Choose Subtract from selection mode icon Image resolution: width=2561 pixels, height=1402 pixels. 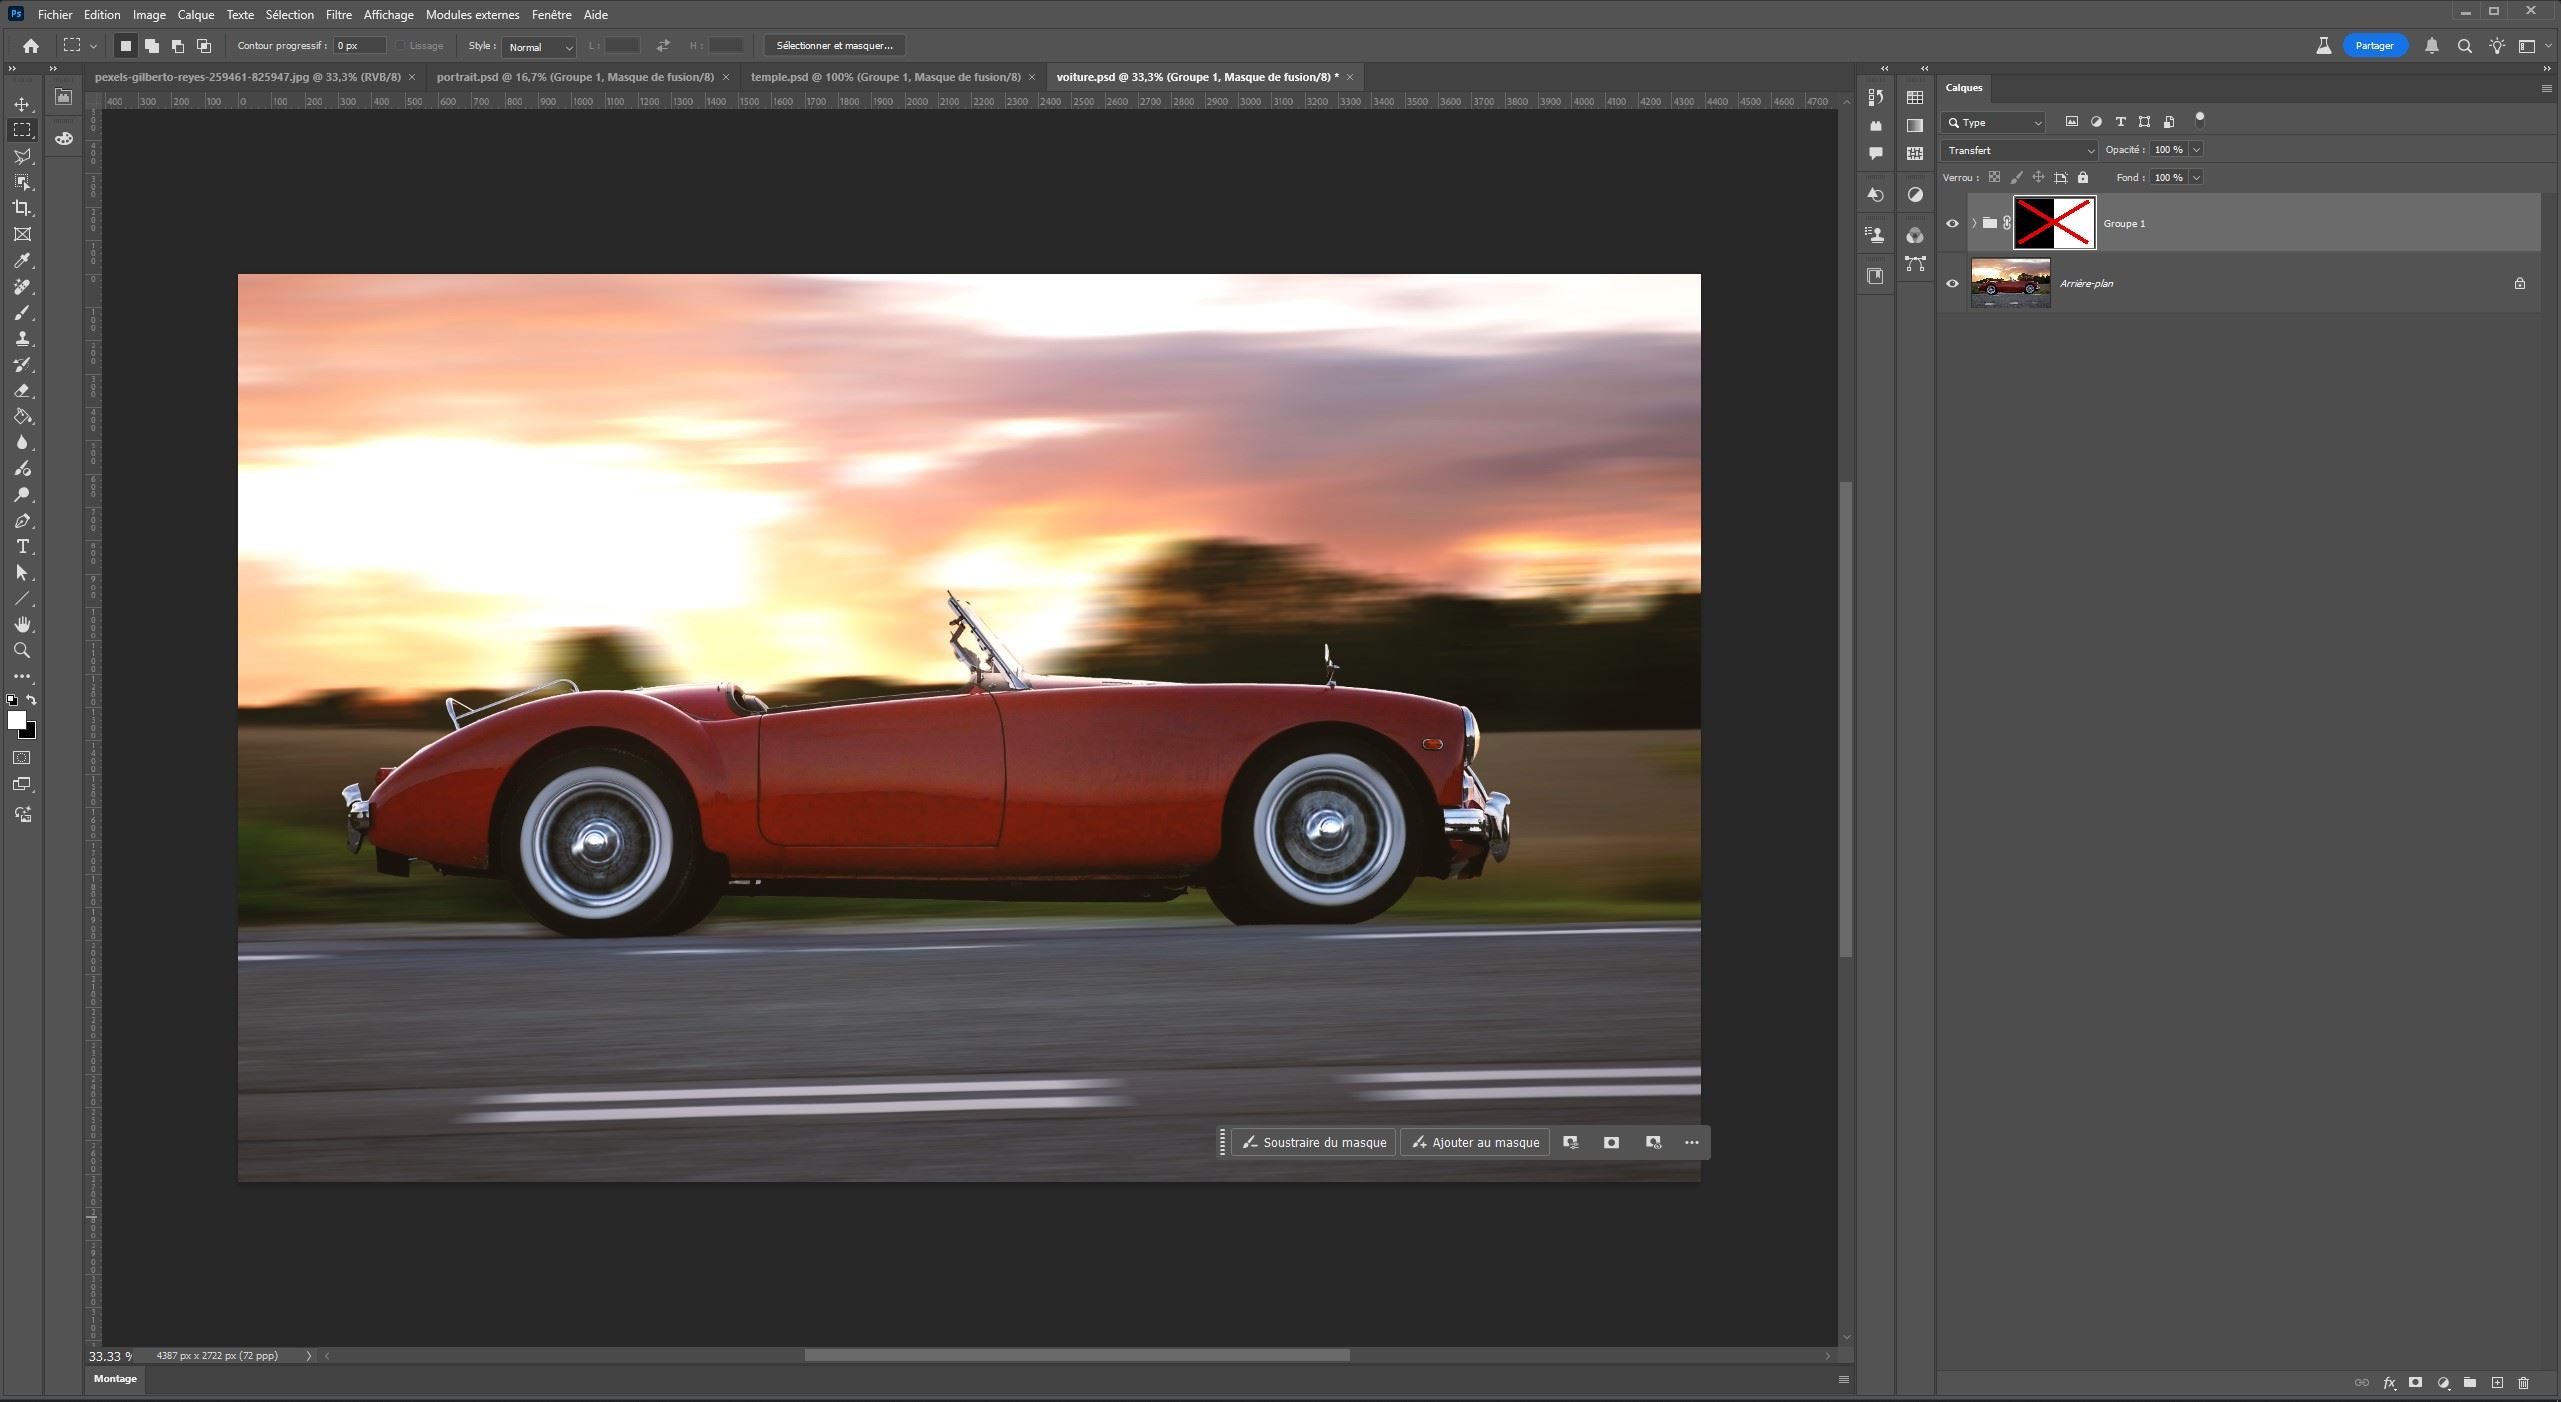pyautogui.click(x=178, y=45)
